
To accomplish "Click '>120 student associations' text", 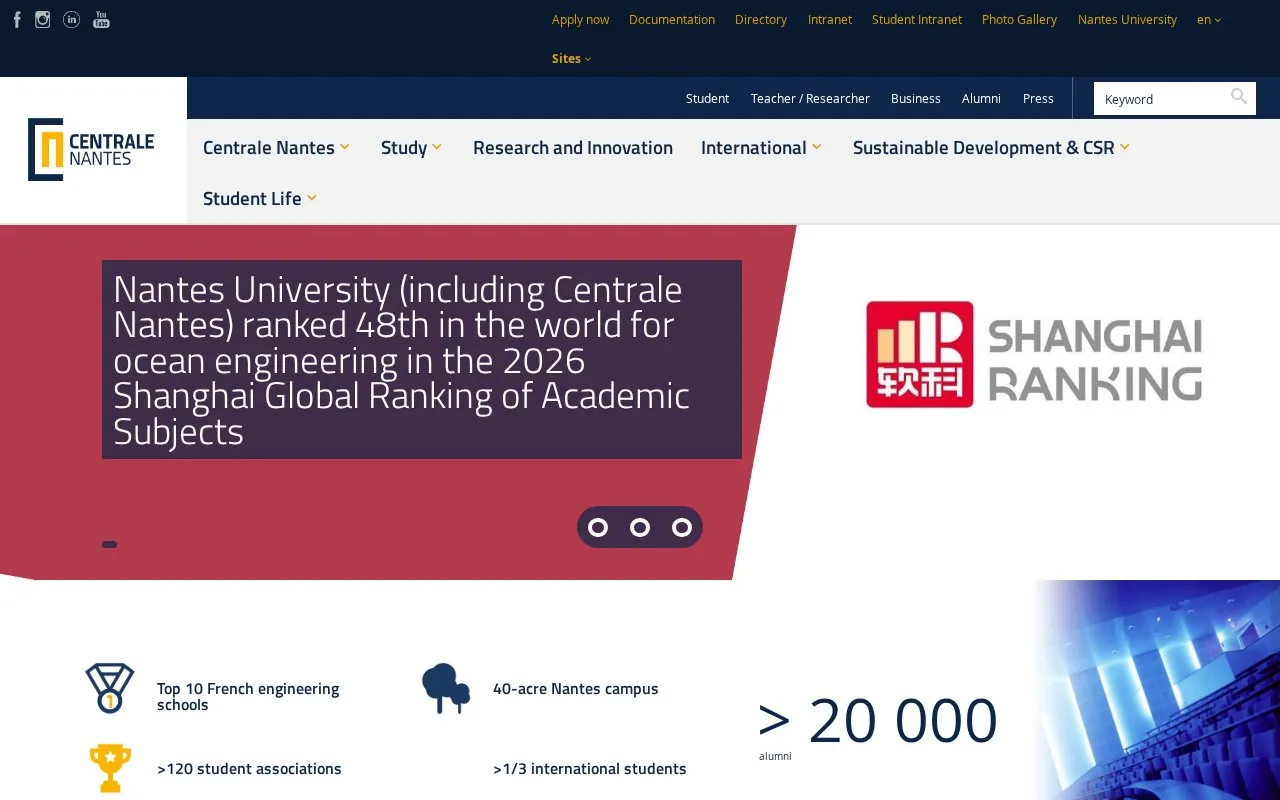I will (249, 769).
